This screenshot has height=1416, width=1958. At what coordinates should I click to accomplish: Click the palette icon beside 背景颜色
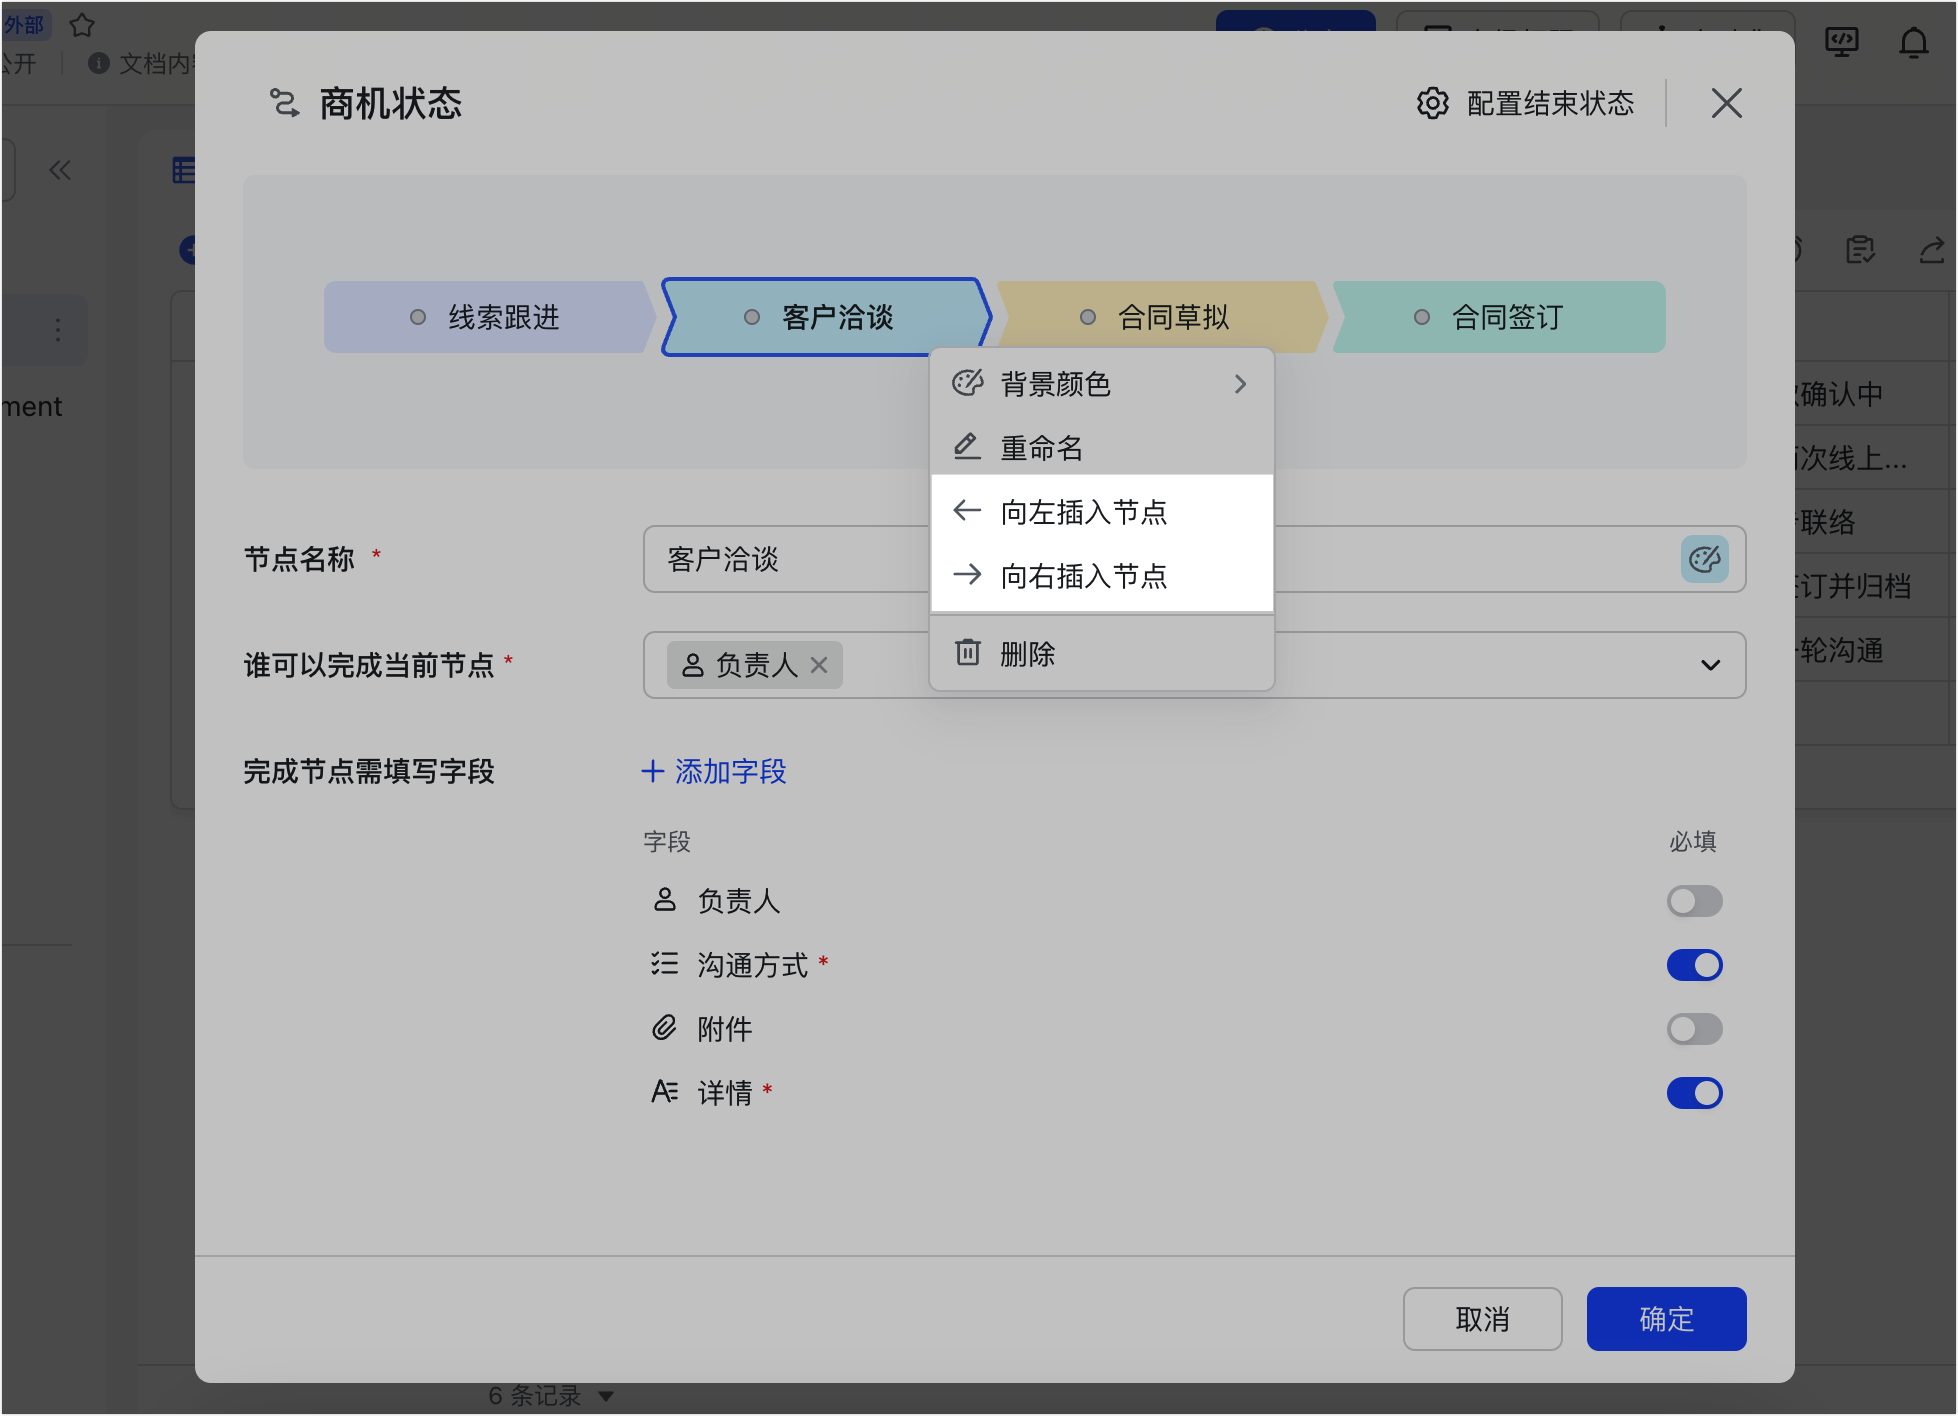(x=966, y=383)
